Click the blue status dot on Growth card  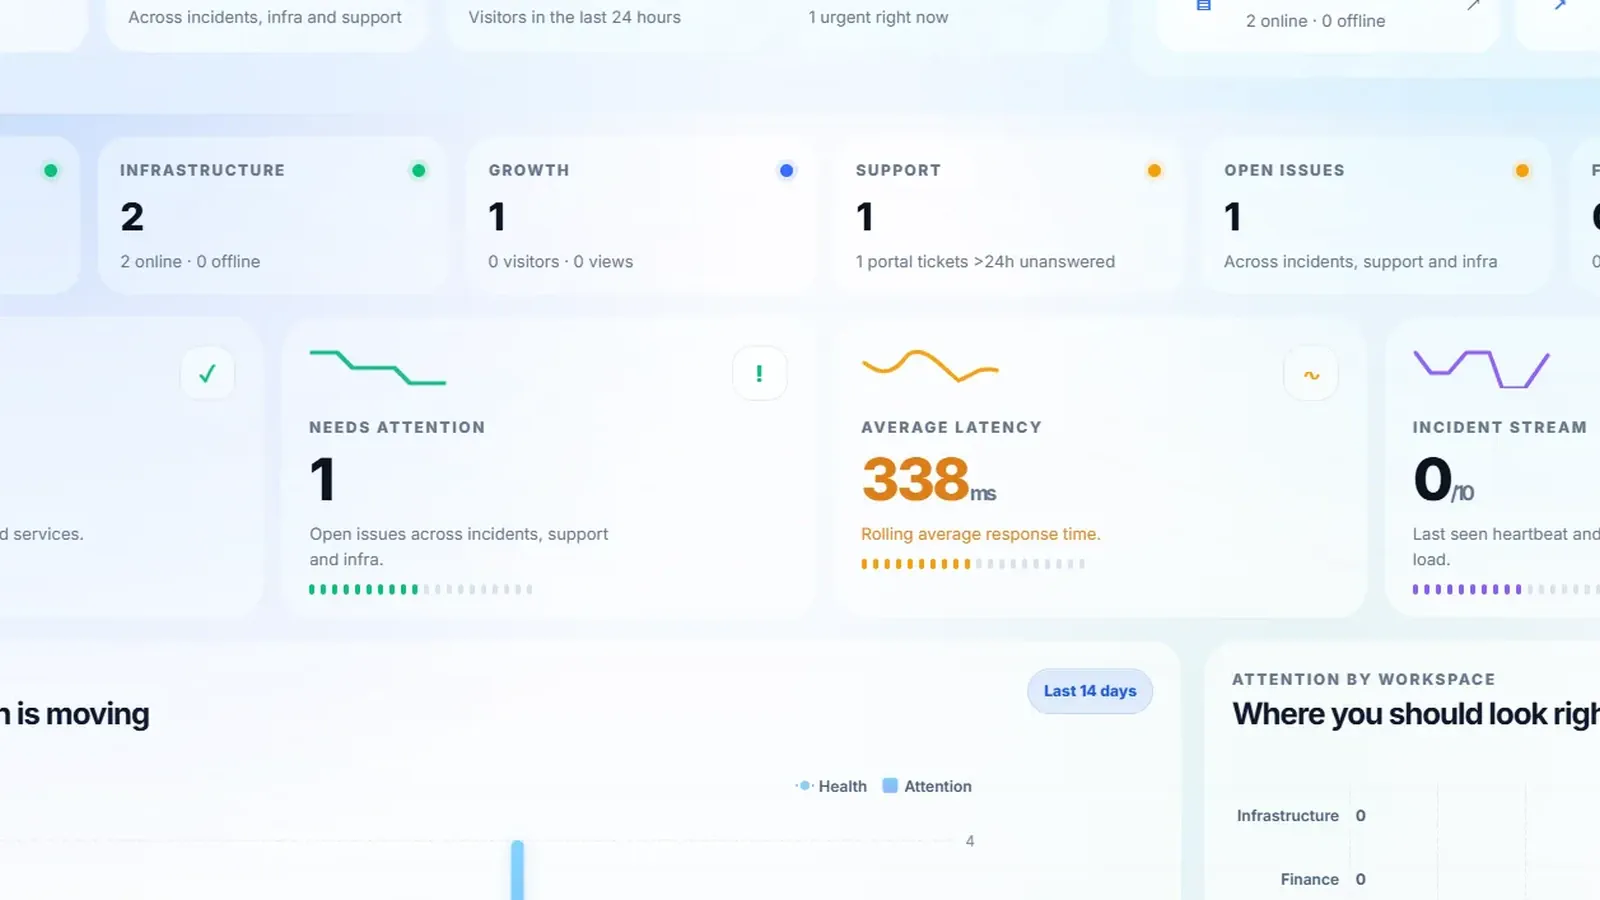coord(787,171)
